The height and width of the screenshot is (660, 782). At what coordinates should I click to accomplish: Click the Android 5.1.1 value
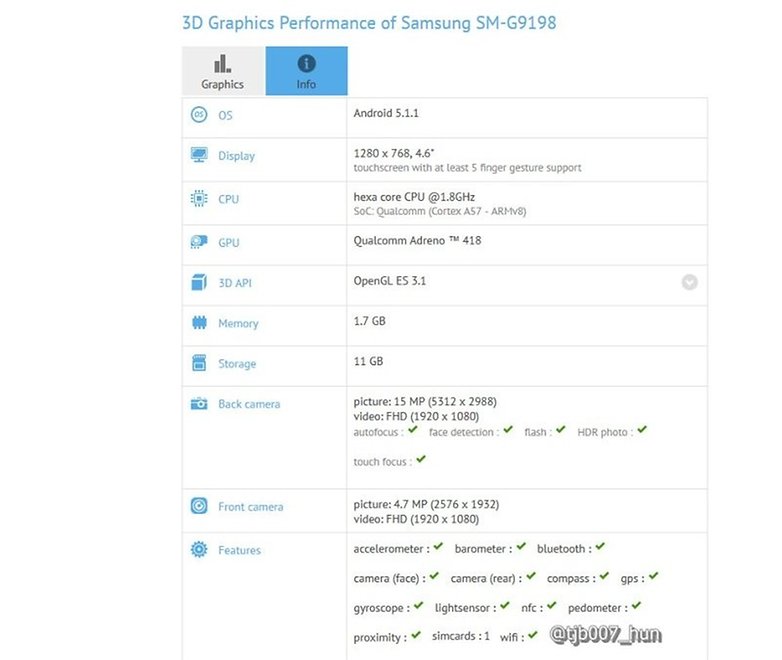point(386,113)
